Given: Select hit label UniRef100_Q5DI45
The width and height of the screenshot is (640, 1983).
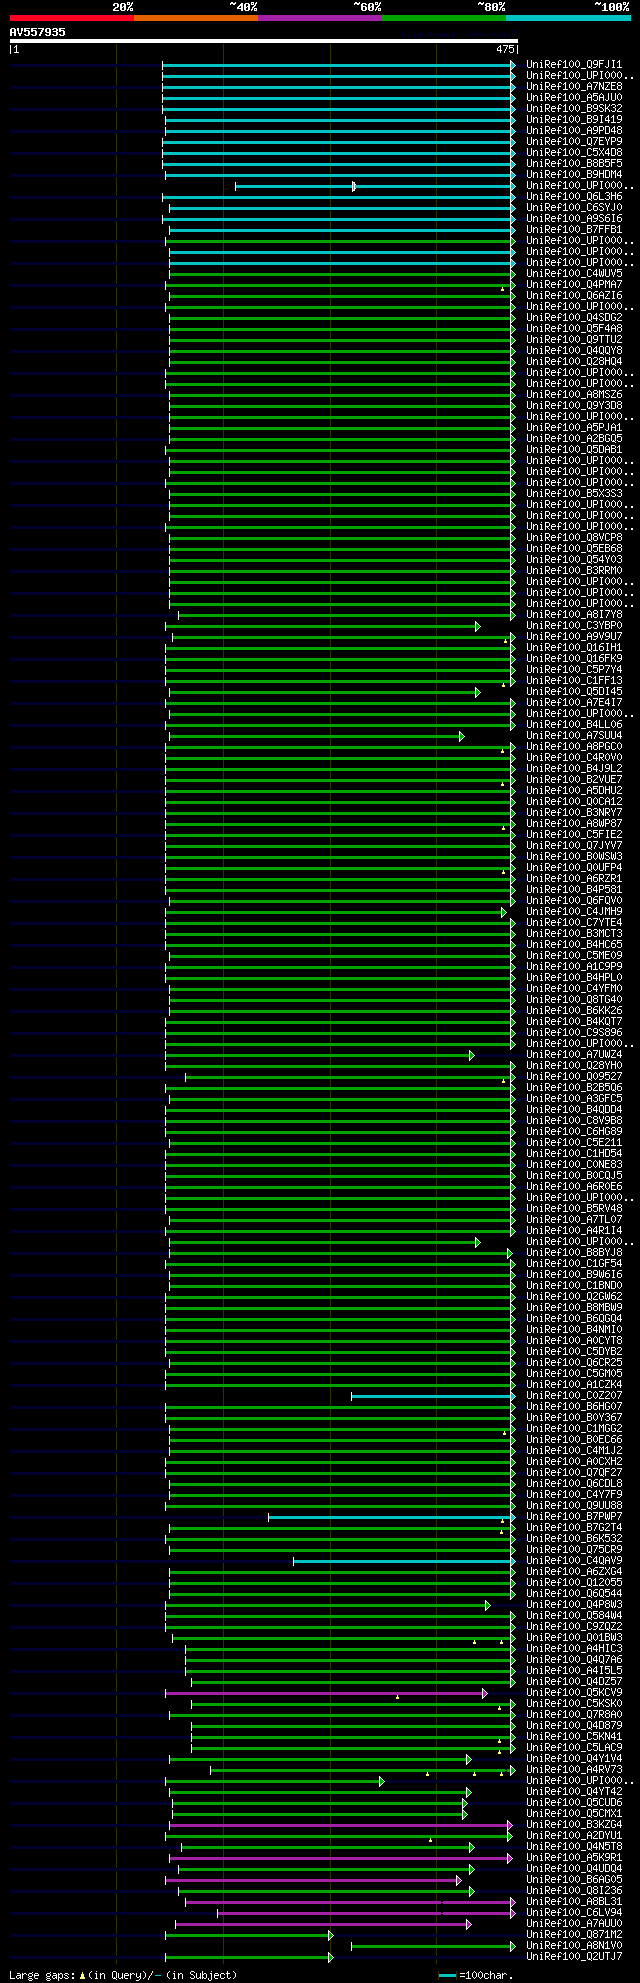Looking at the screenshot, I should pyautogui.click(x=574, y=692).
